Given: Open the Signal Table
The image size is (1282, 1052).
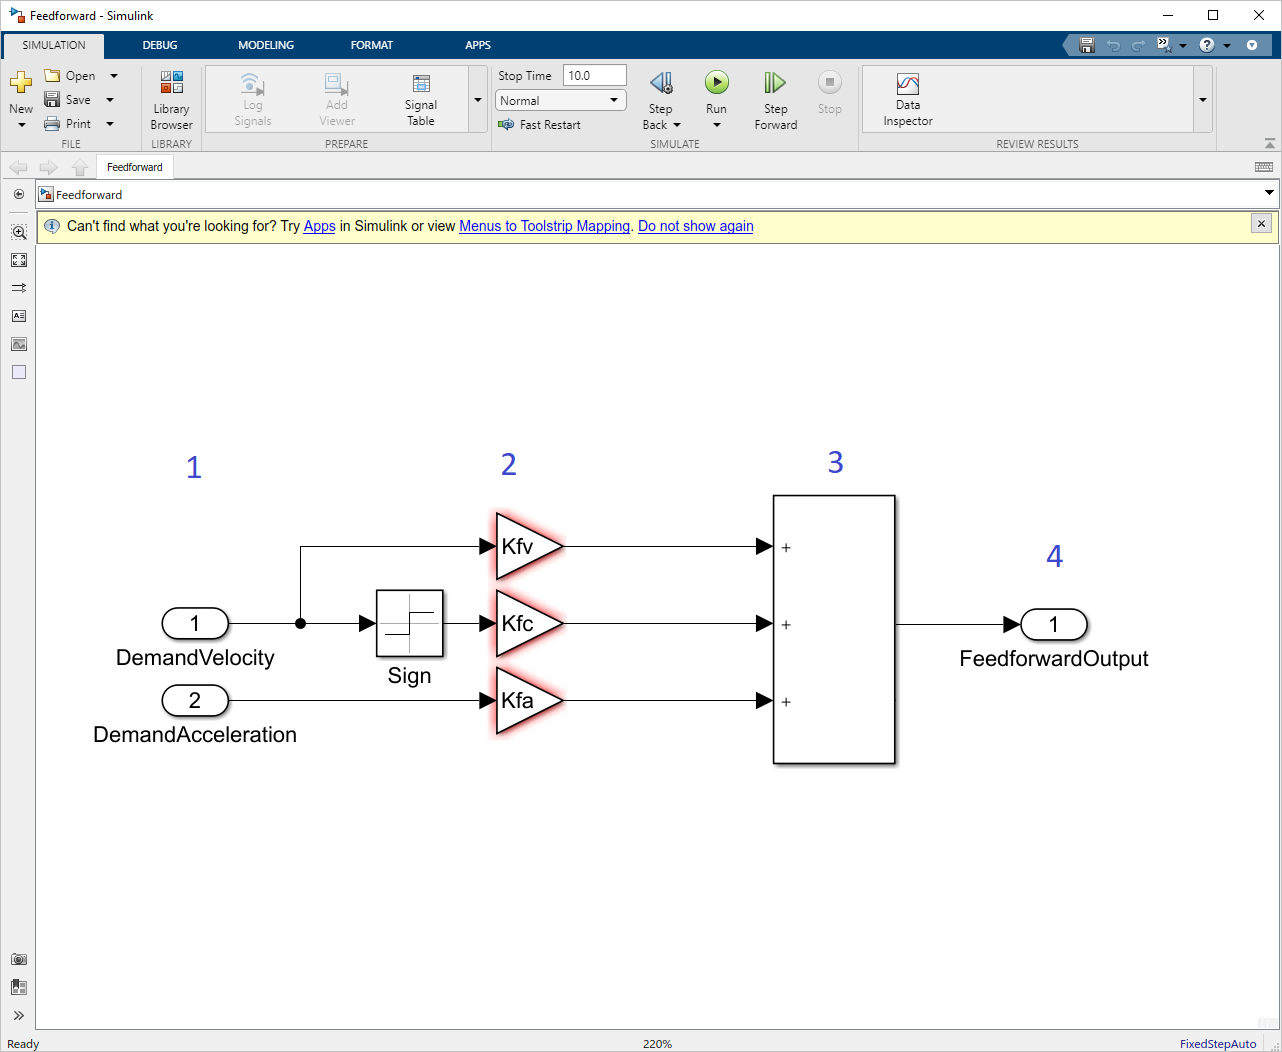Looking at the screenshot, I should click(x=421, y=100).
